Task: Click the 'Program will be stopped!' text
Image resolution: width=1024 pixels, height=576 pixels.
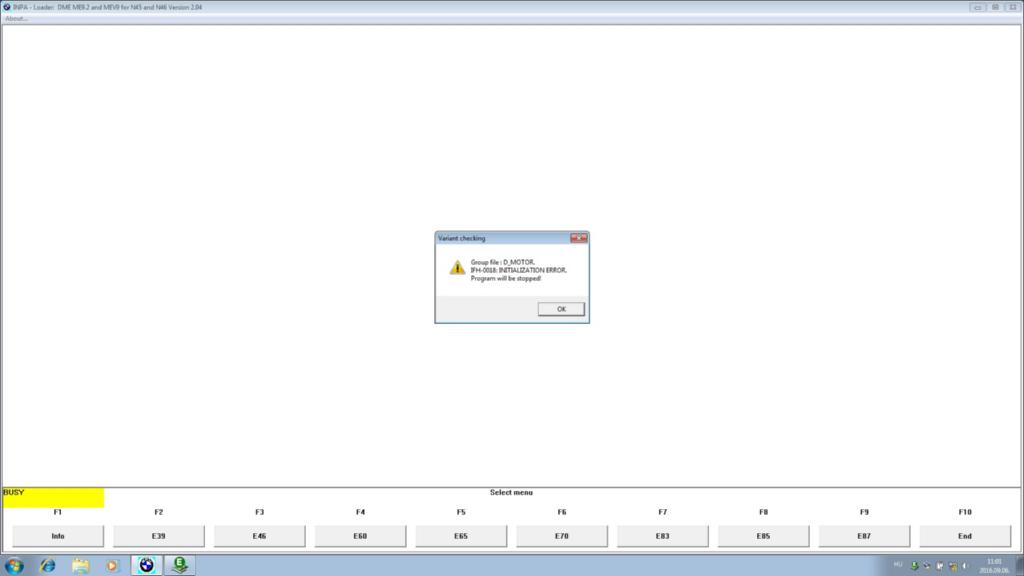Action: click(x=506, y=278)
